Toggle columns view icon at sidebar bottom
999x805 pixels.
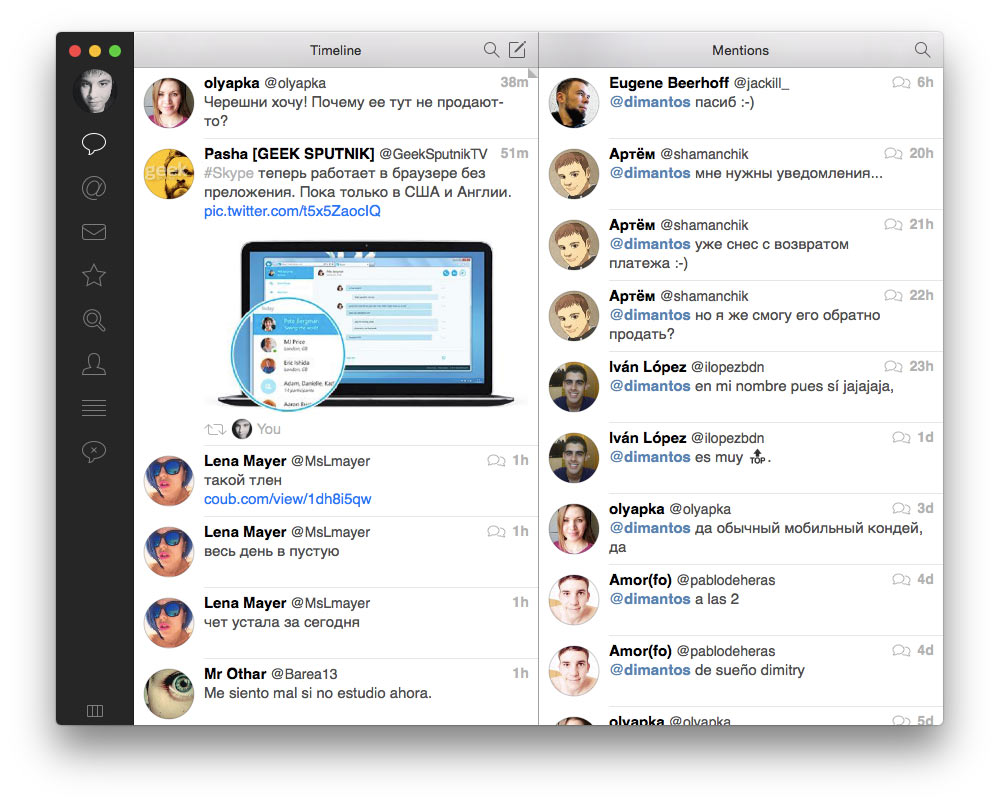coord(94,711)
